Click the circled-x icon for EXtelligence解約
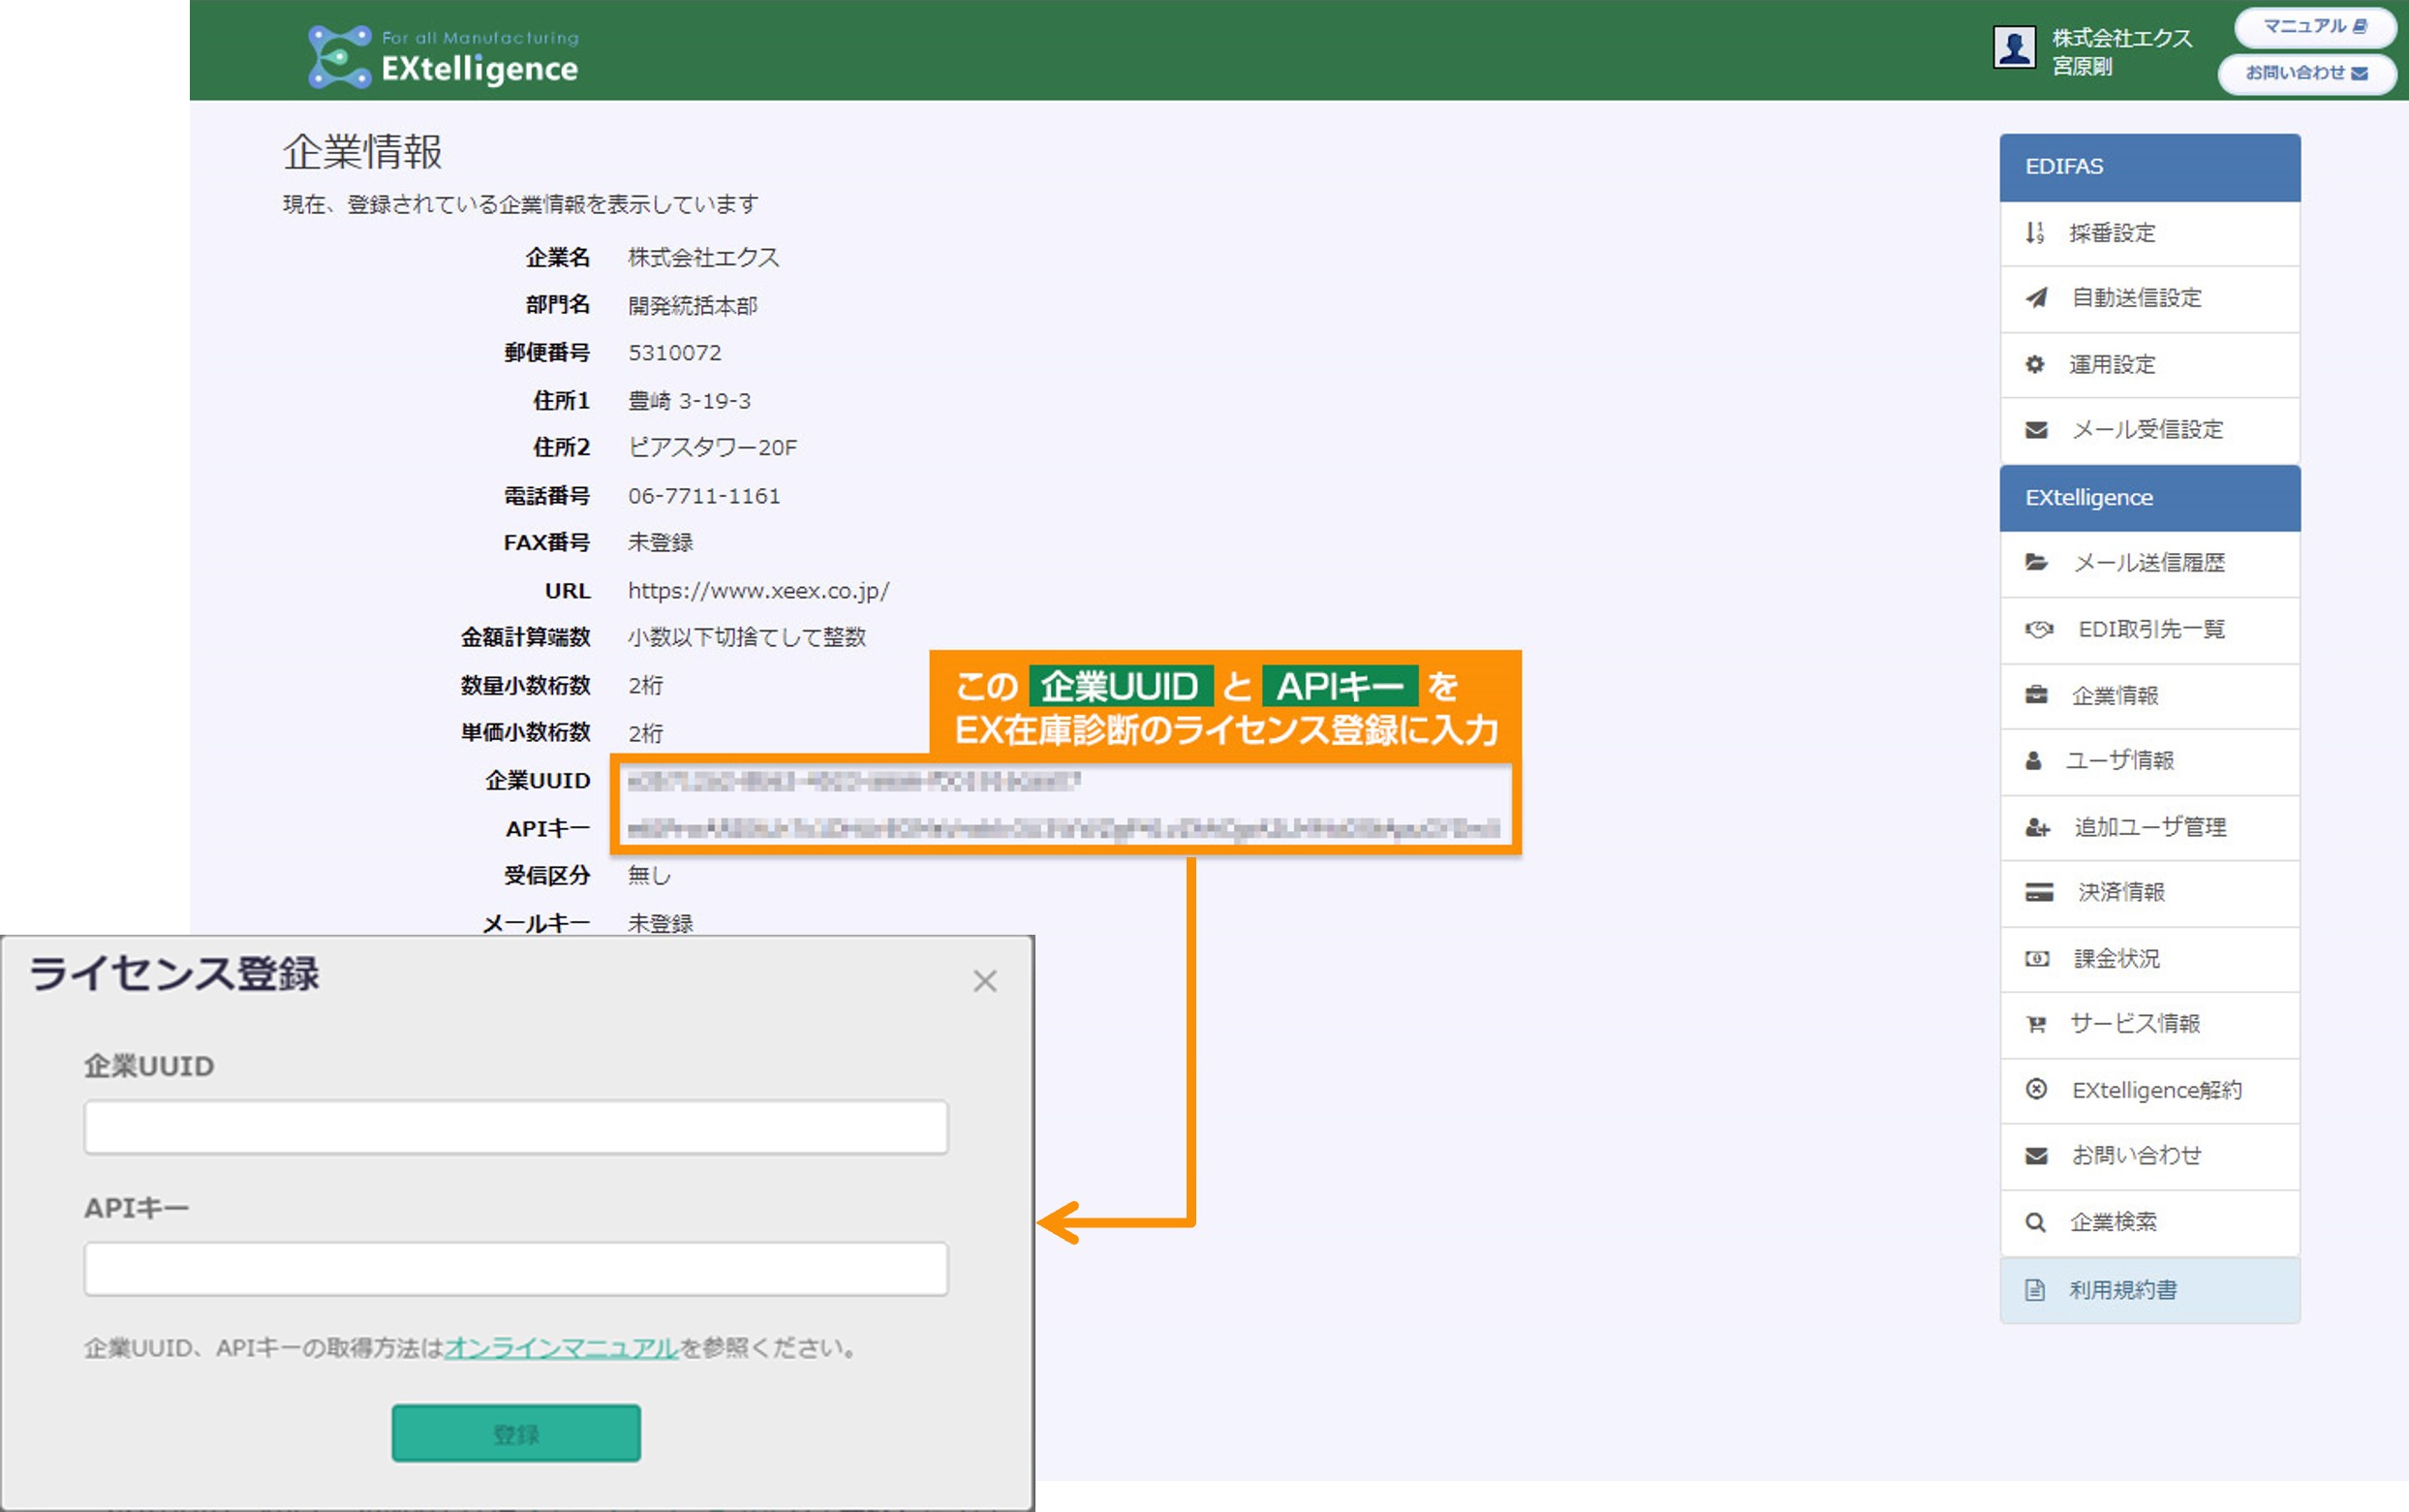Image resolution: width=2409 pixels, height=1512 pixels. 2035,1089
